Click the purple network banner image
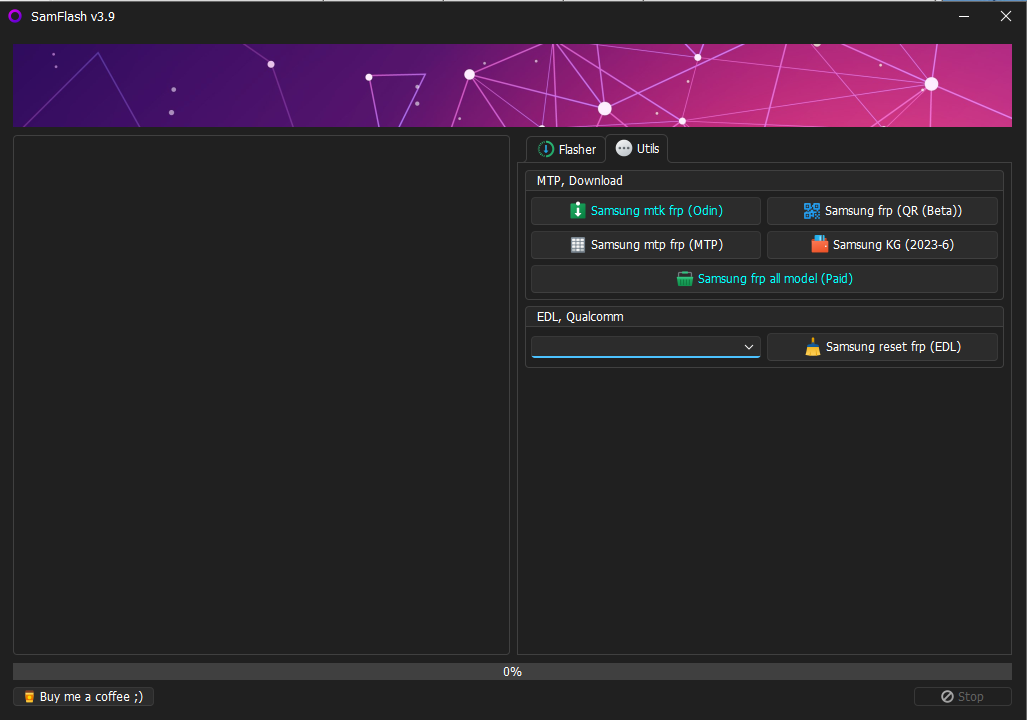 [512, 85]
